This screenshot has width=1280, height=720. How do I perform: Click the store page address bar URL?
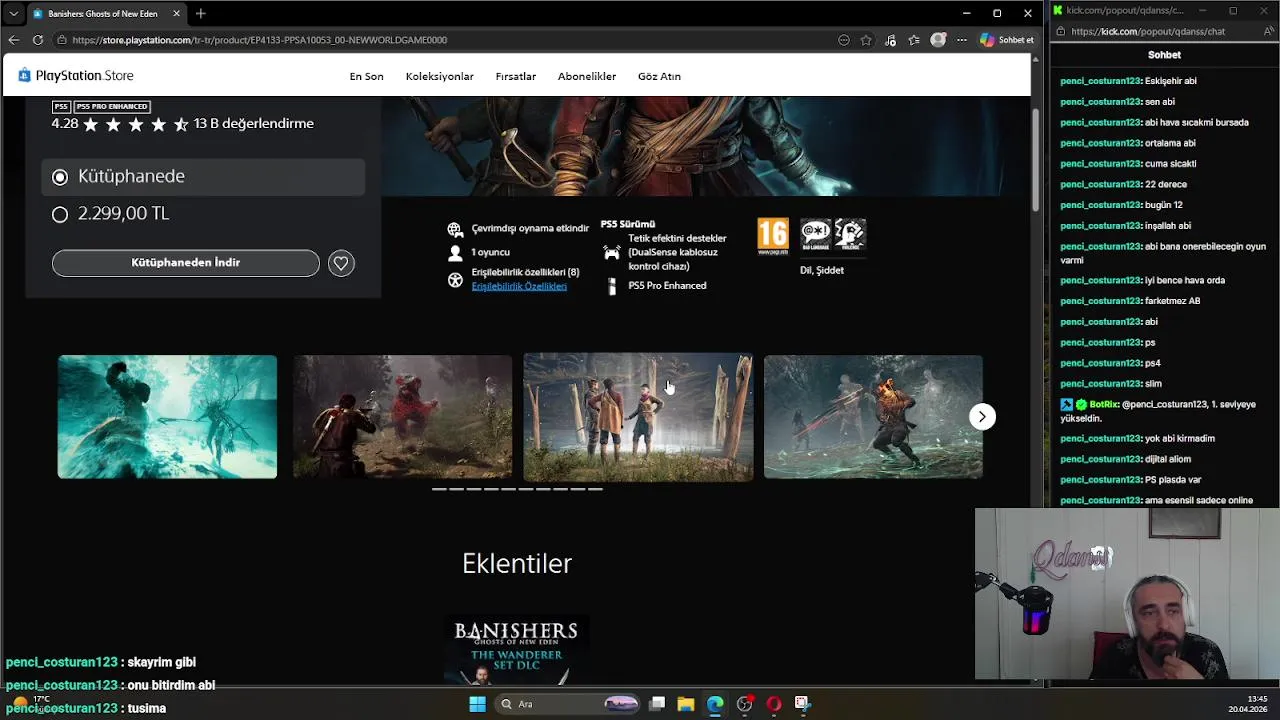[x=260, y=40]
